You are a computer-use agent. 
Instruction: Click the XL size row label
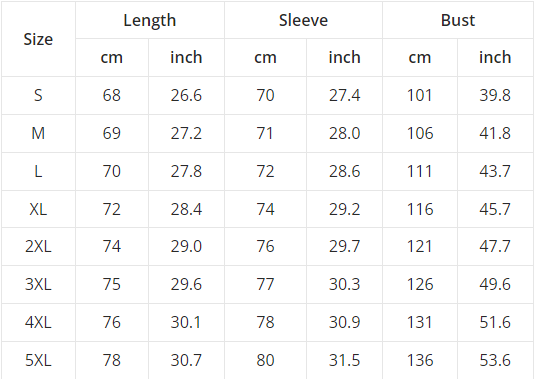coord(38,209)
